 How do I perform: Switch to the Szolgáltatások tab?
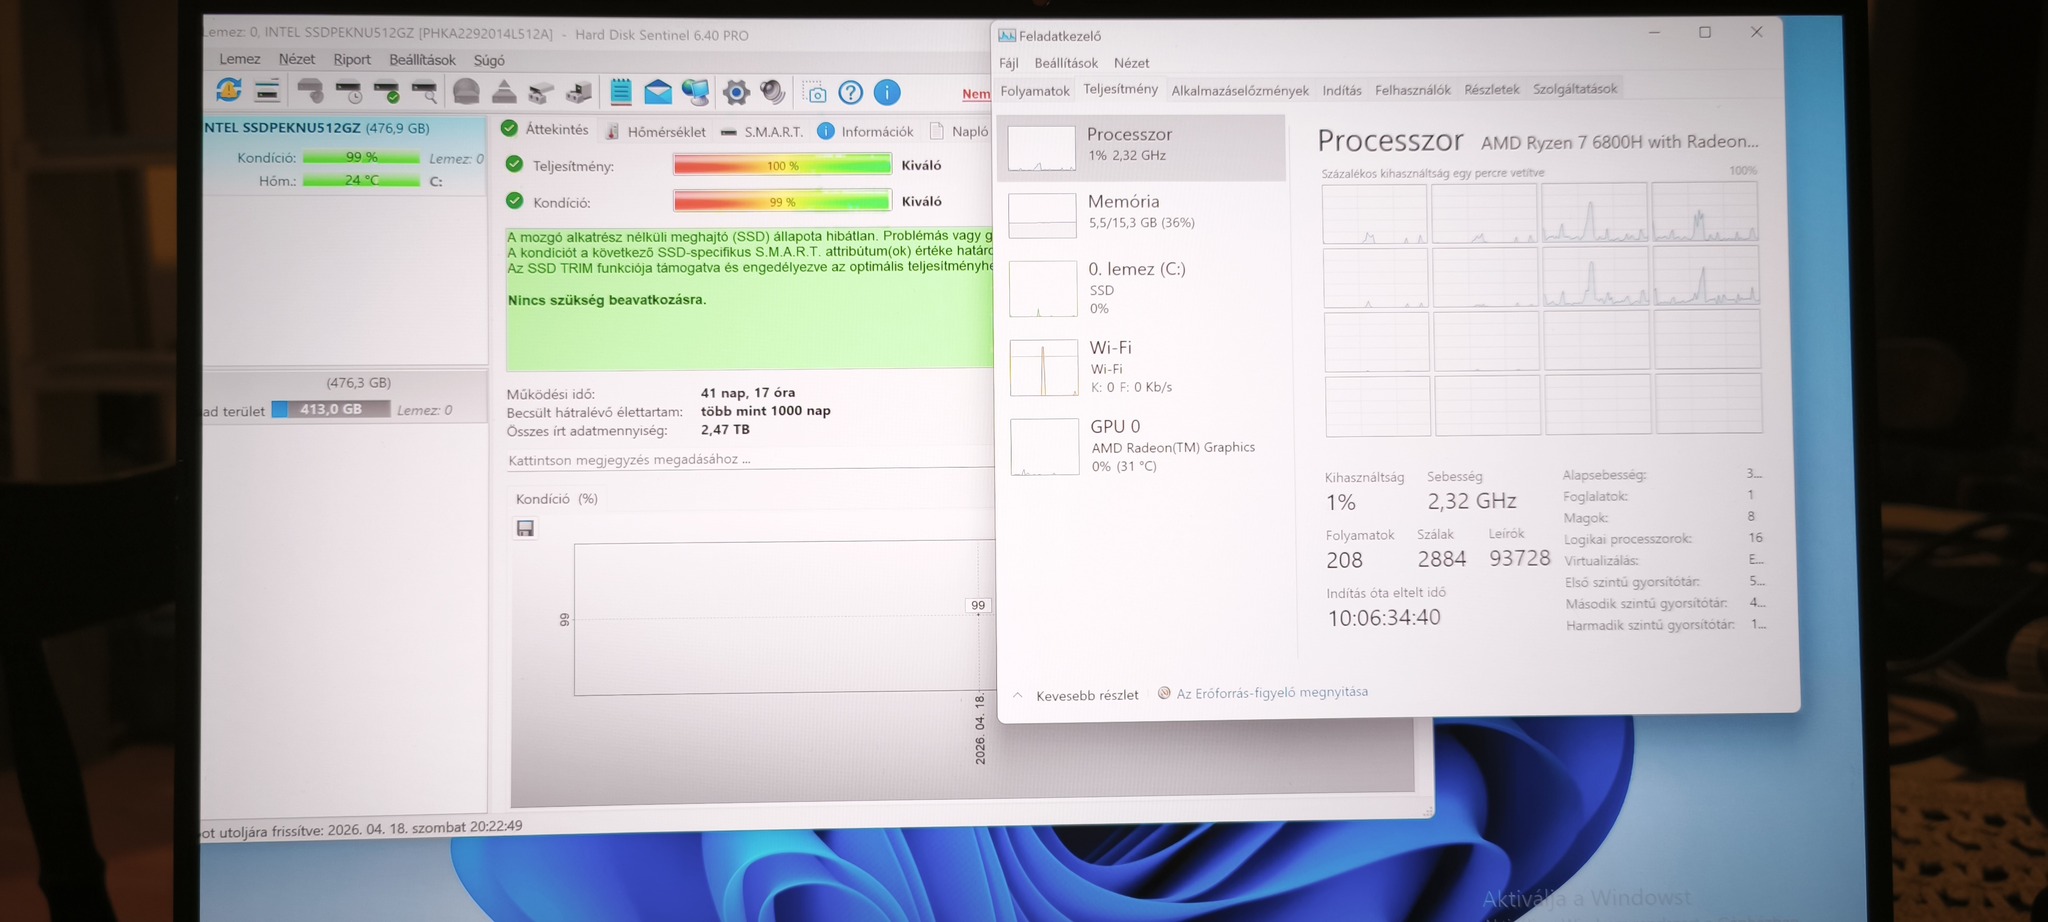point(1575,89)
